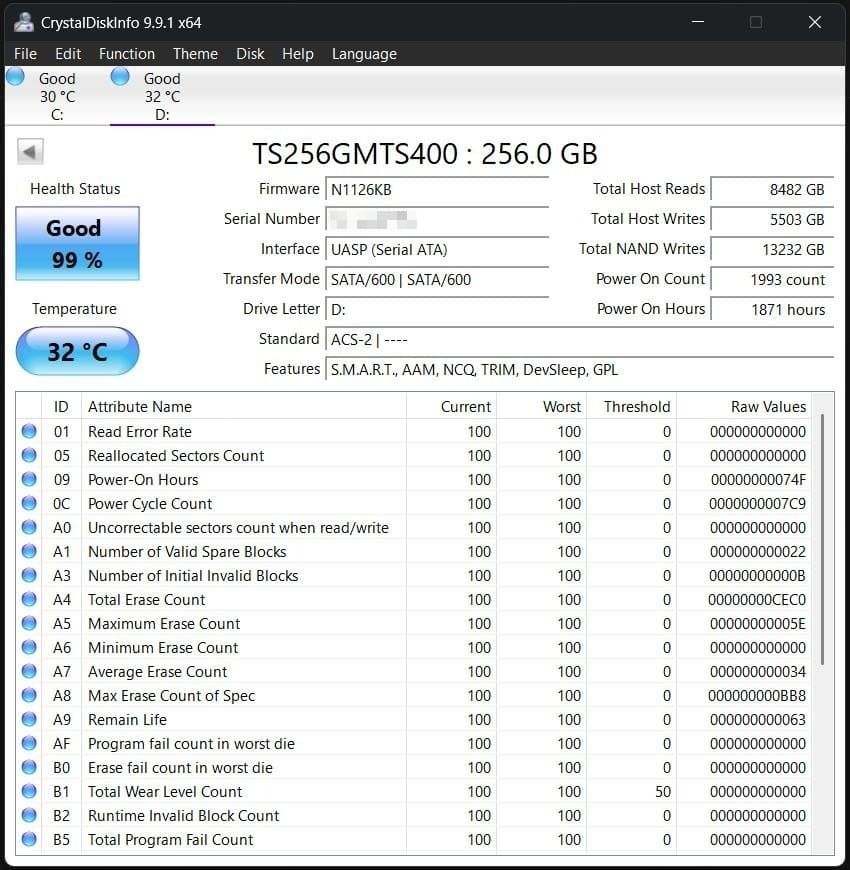
Task: Click the status orb of attribute A0
Action: click(29, 527)
